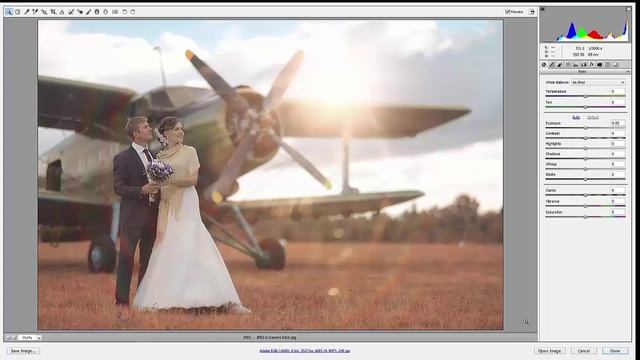Select the Red Eye Removal tool
This screenshot has width=640, height=360.
(x=80, y=12)
